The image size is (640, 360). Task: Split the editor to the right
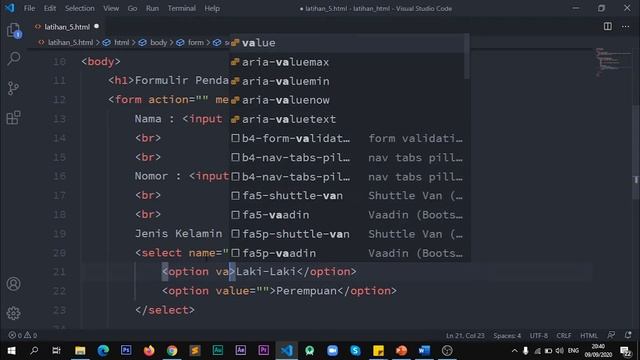pos(608,27)
